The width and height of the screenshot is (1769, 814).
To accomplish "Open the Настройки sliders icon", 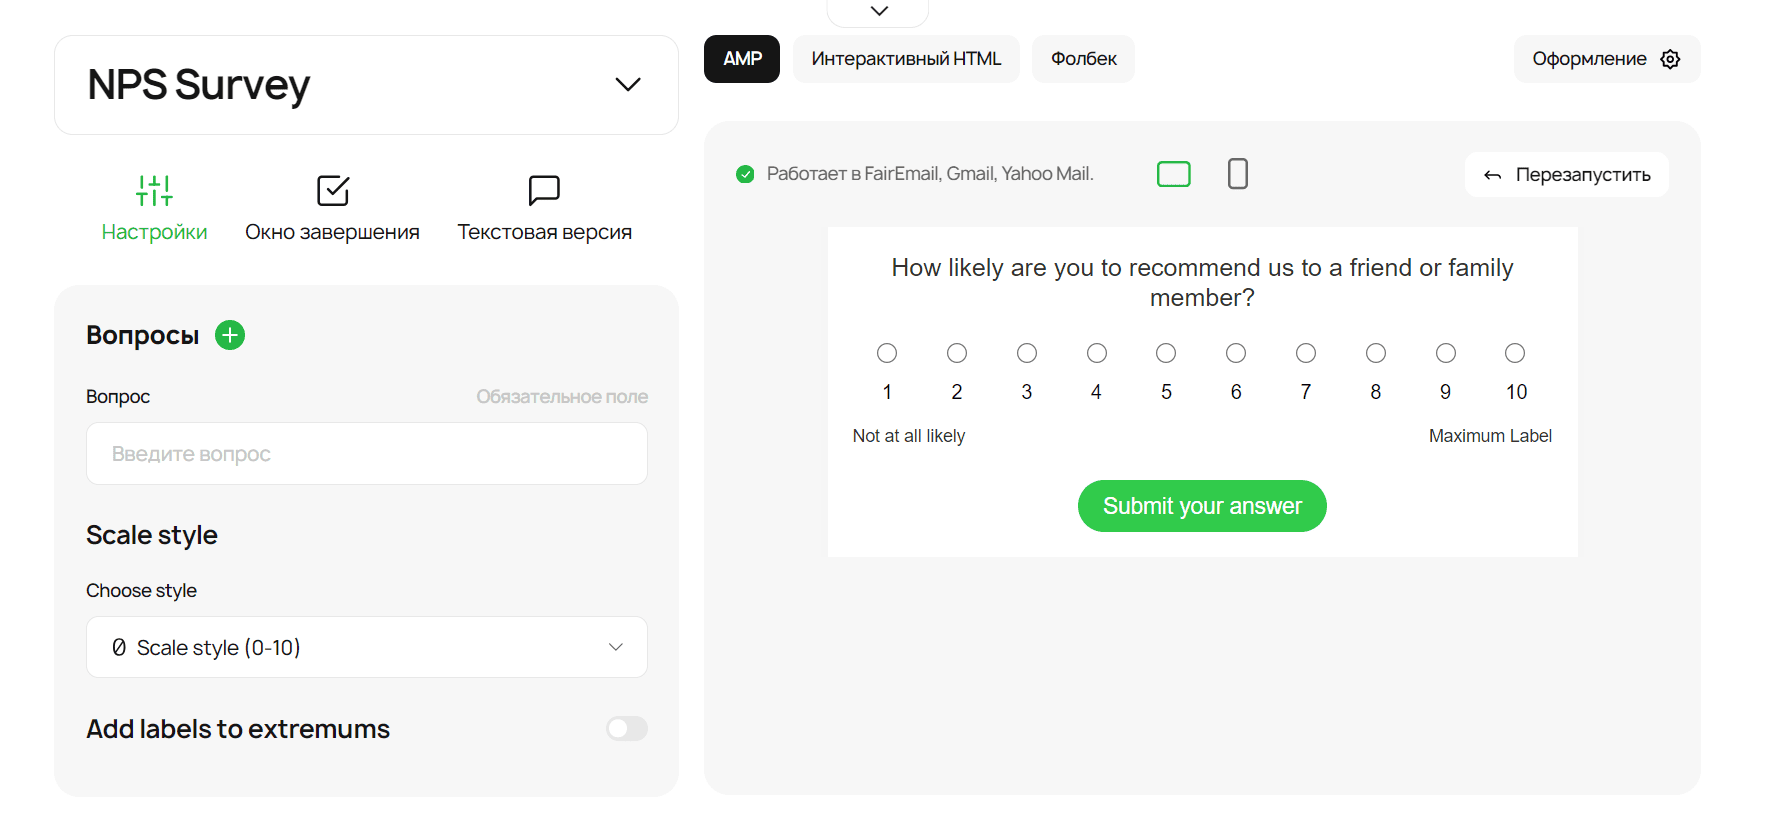I will [x=154, y=190].
